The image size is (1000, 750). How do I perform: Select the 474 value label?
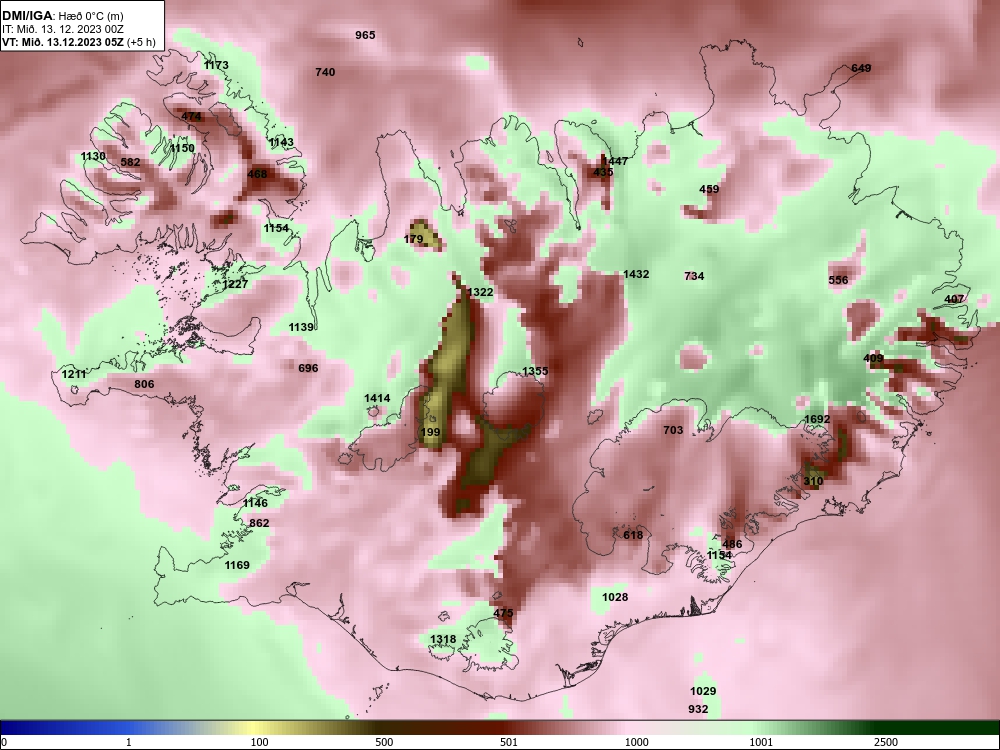(x=191, y=116)
